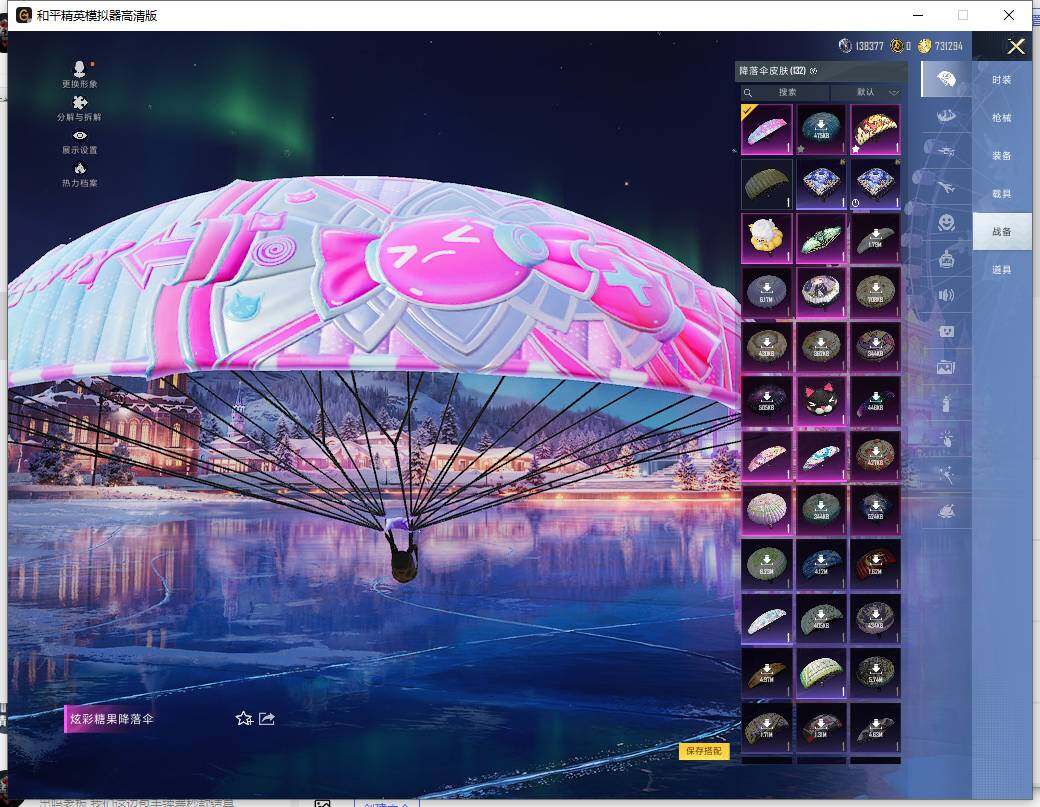Minimize the 和平精英模拟器高清版 window
The height and width of the screenshot is (807, 1040).
918,15
